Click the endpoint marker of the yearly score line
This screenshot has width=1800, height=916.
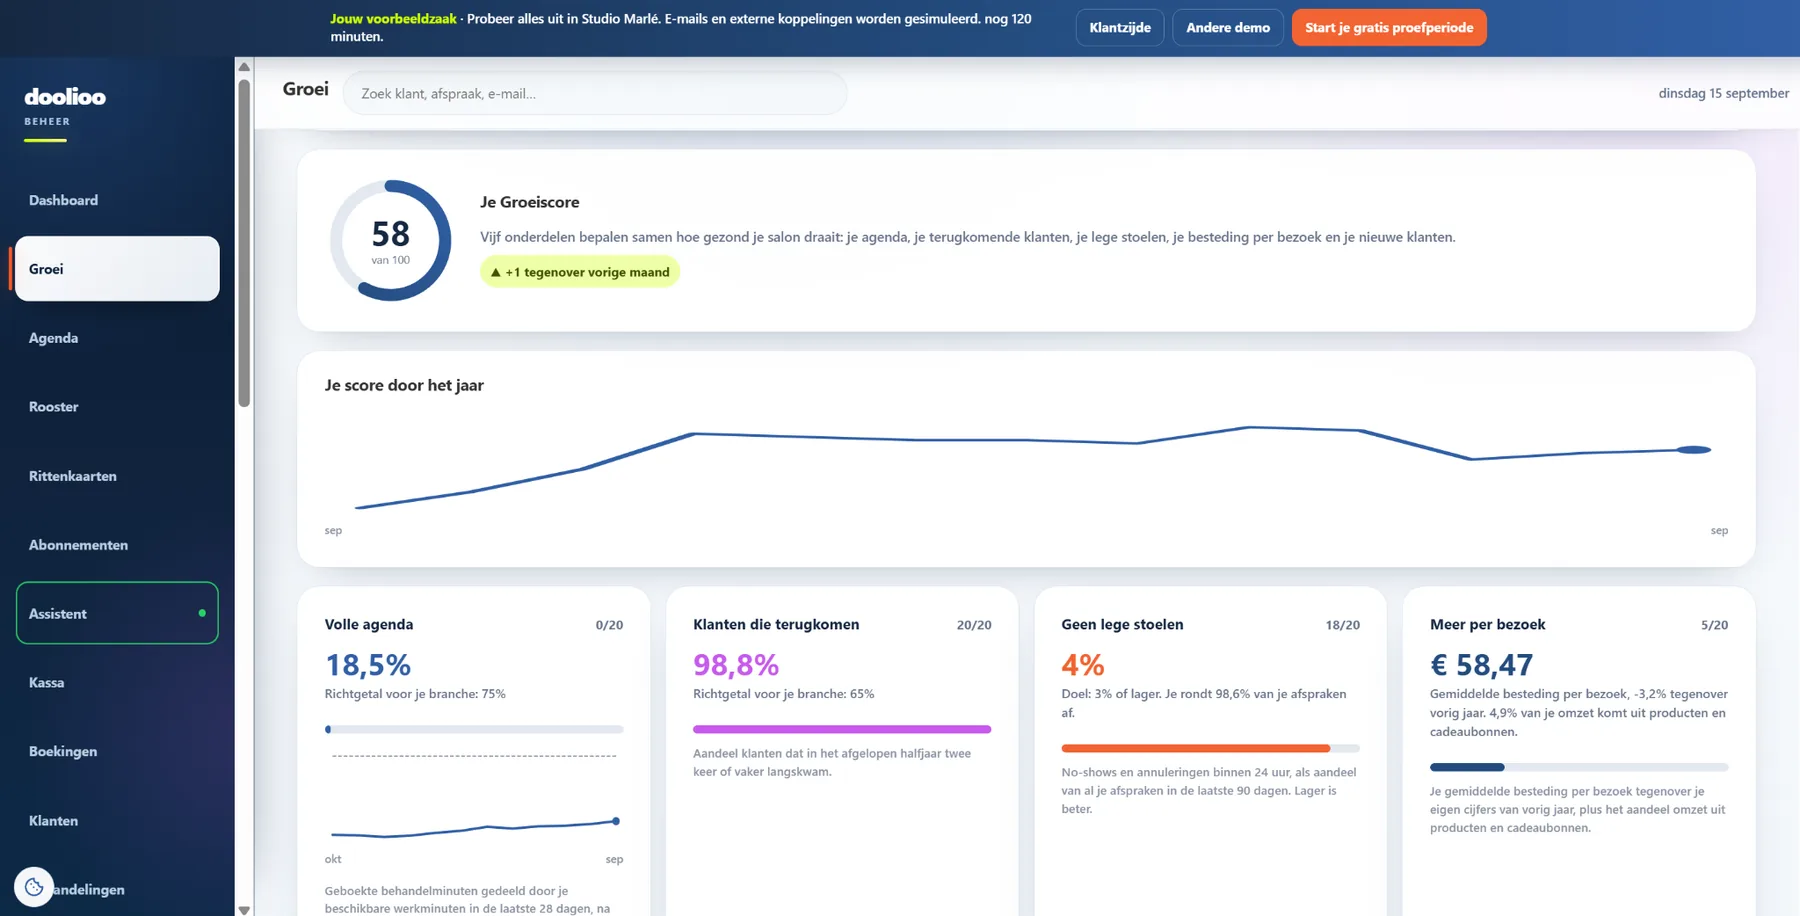pos(1694,450)
